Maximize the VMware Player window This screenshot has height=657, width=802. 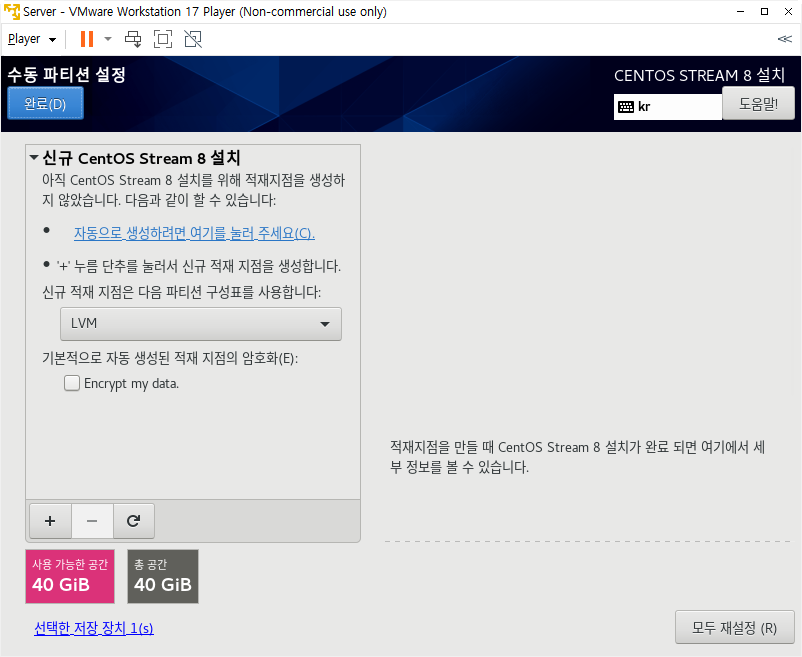(x=764, y=11)
